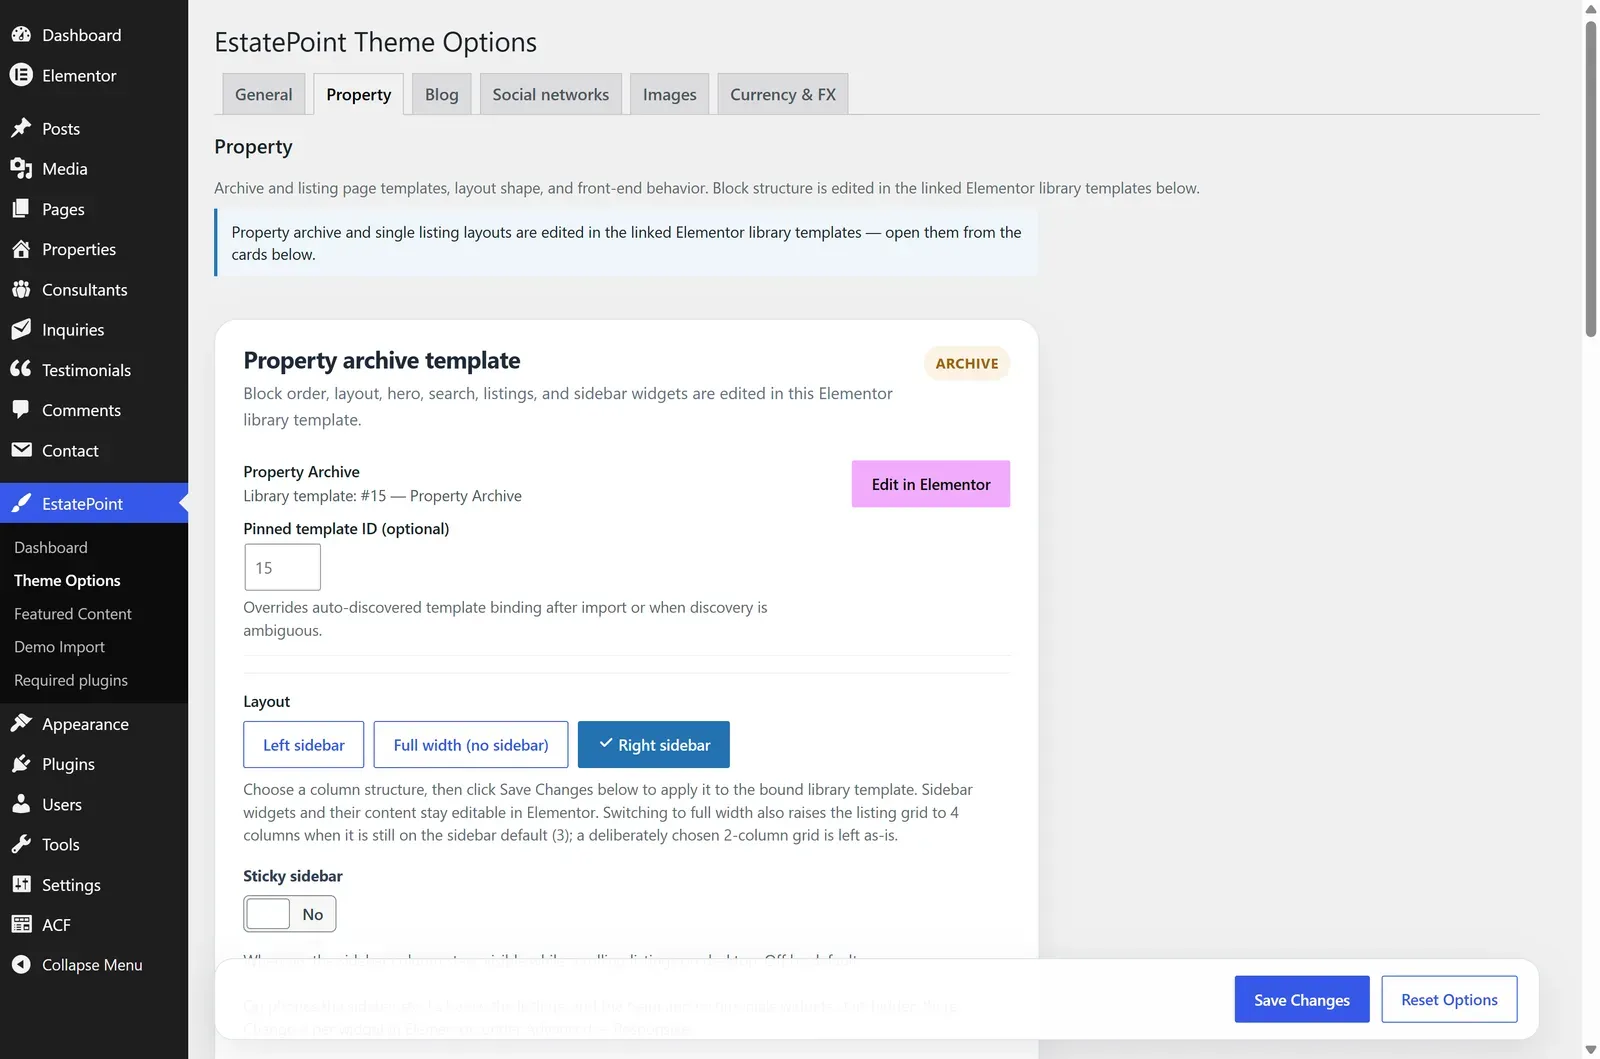Click the Collapse Menu arrow icon
Image resolution: width=1600 pixels, height=1059 pixels.
tap(21, 964)
